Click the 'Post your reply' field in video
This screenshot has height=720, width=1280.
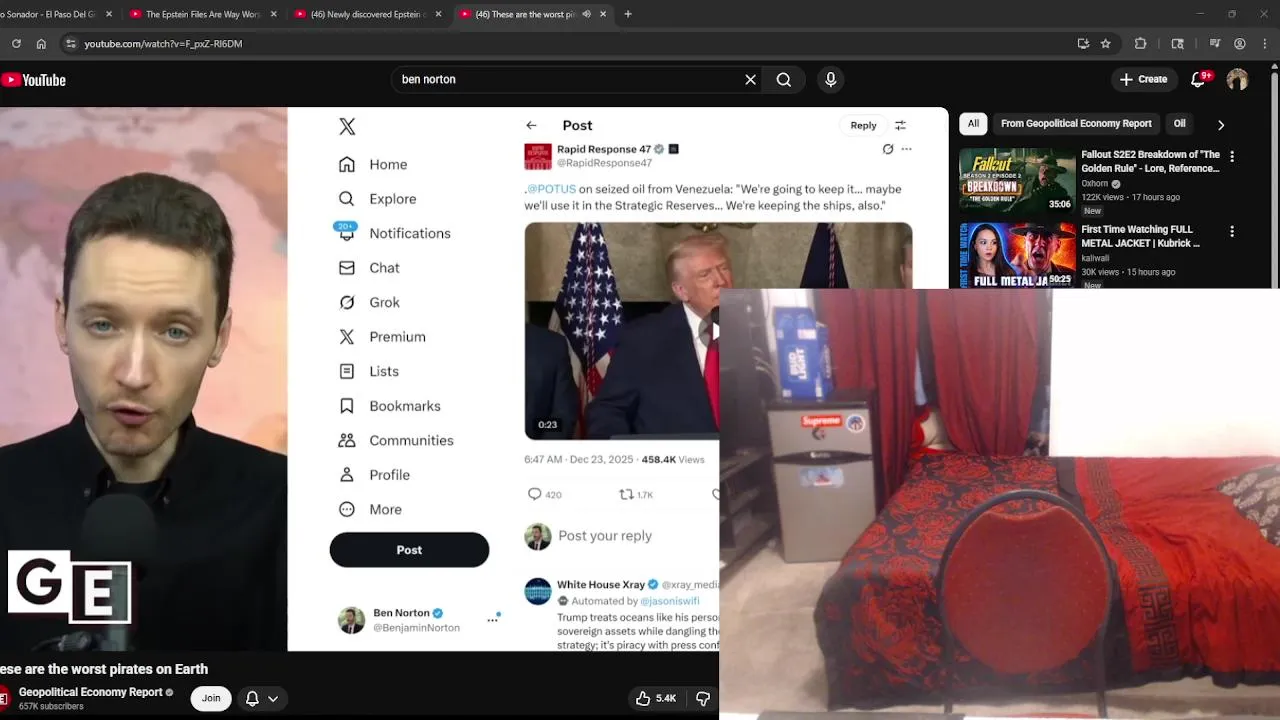point(605,536)
